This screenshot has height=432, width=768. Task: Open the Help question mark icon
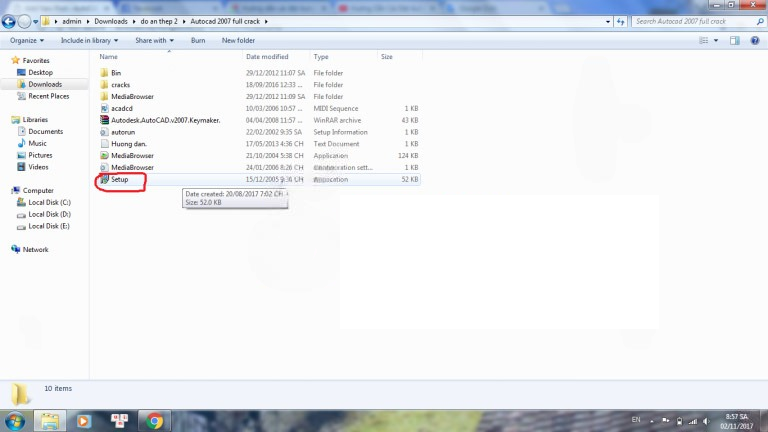pyautogui.click(x=755, y=41)
